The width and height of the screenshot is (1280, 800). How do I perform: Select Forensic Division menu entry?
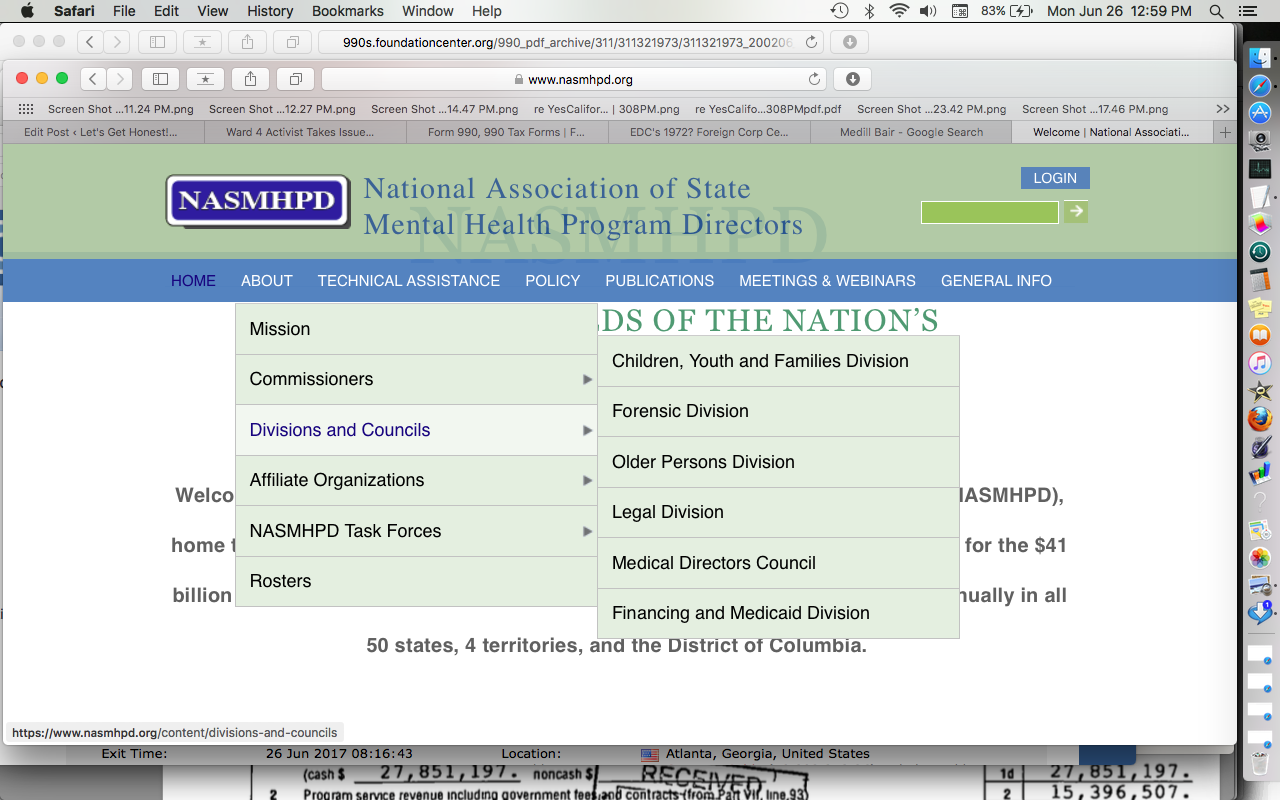coord(680,411)
